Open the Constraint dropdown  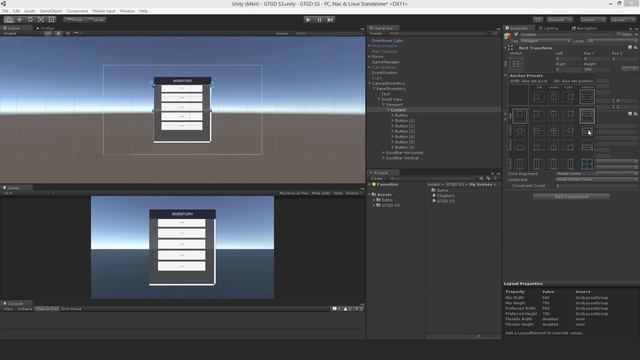pos(596,180)
